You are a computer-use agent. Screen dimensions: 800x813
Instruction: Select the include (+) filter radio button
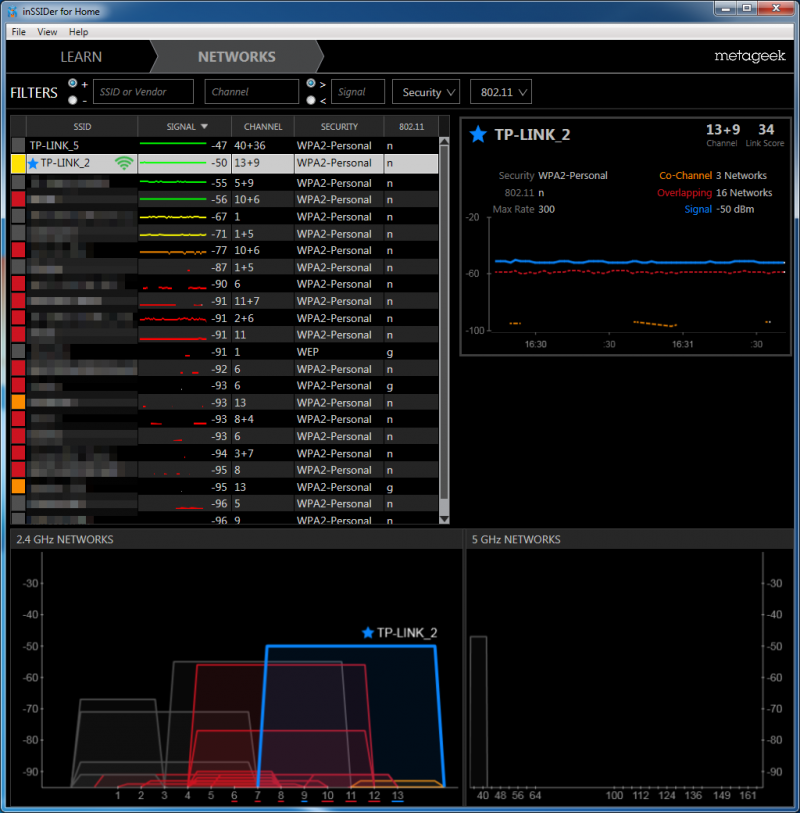coord(73,83)
